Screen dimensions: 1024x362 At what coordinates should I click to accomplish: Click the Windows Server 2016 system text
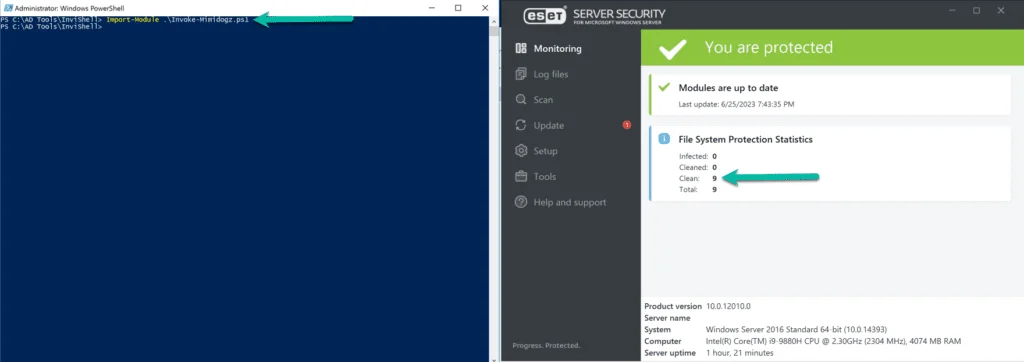pos(797,329)
